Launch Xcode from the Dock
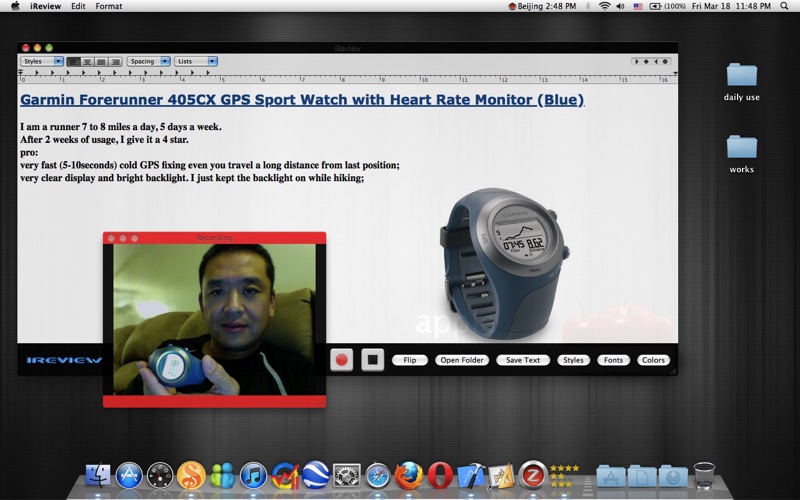 471,476
